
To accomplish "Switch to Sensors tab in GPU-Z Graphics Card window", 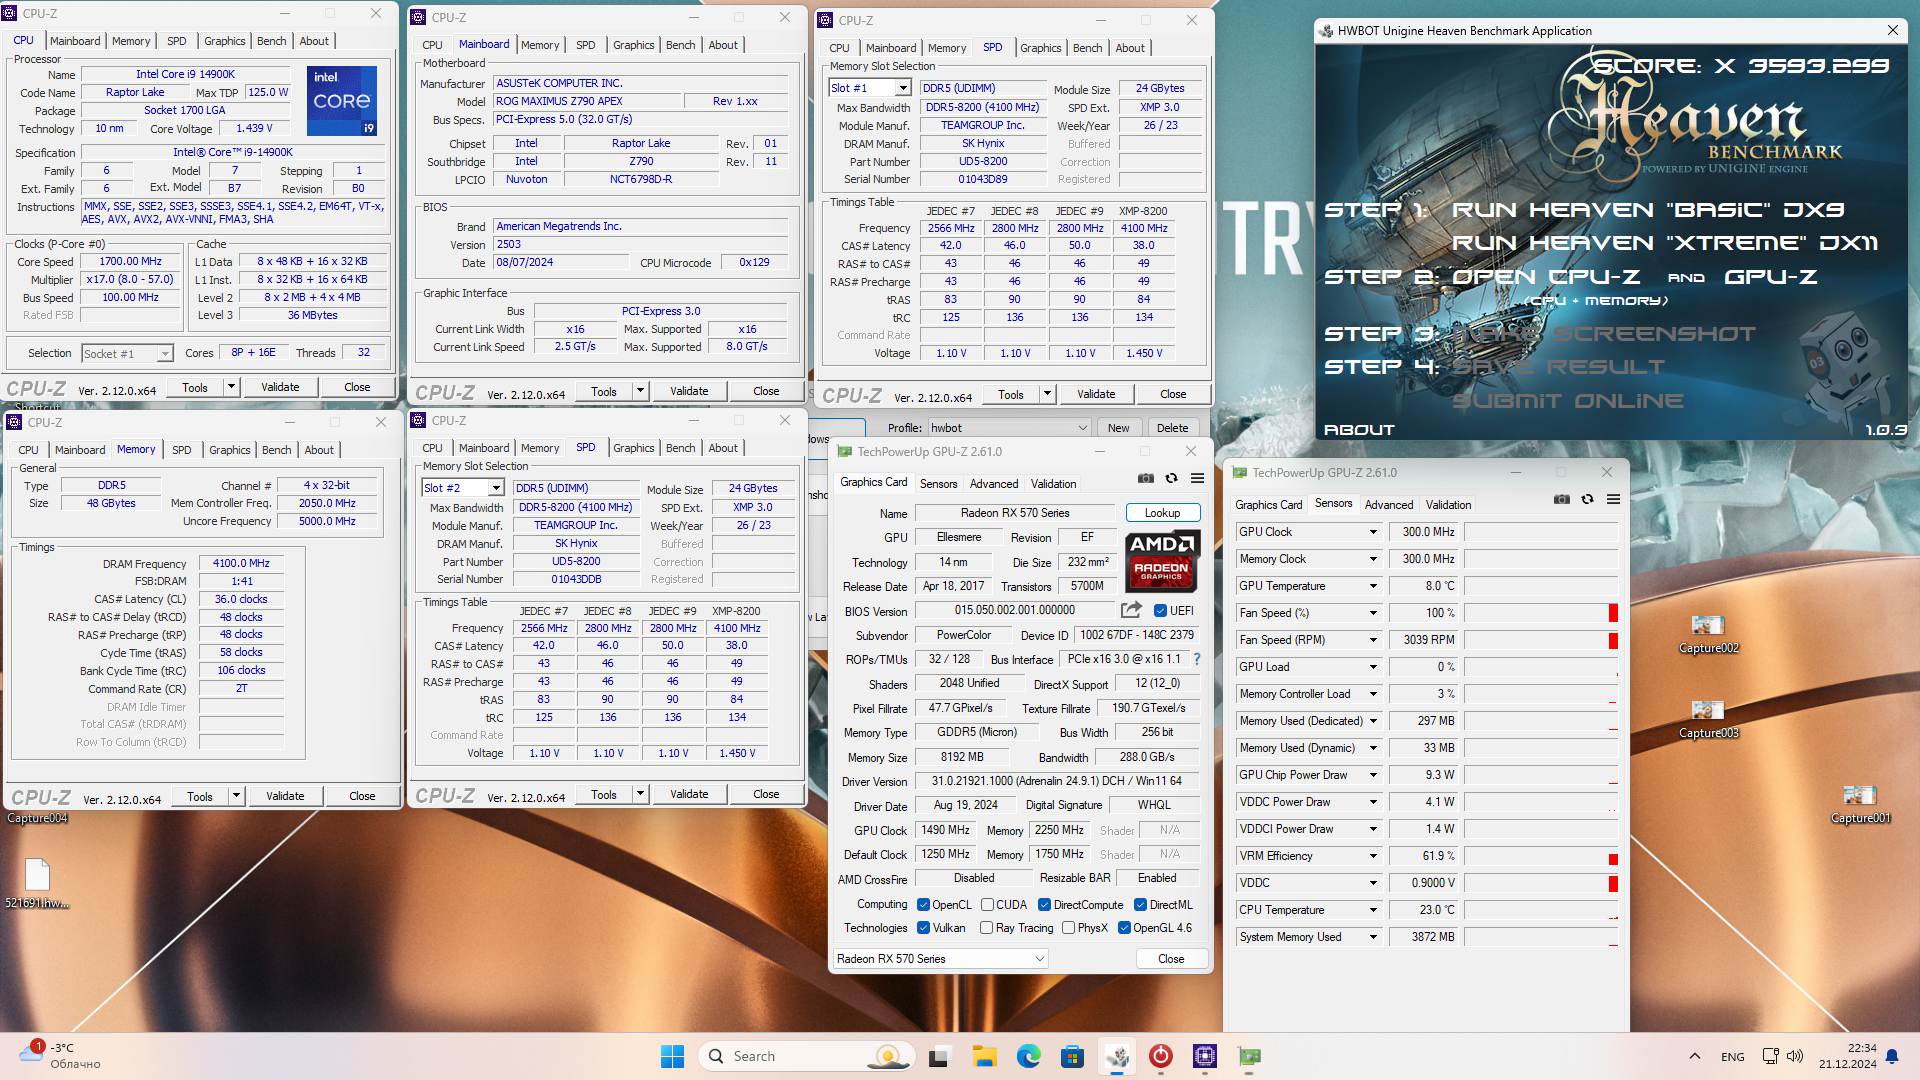I will (x=938, y=484).
